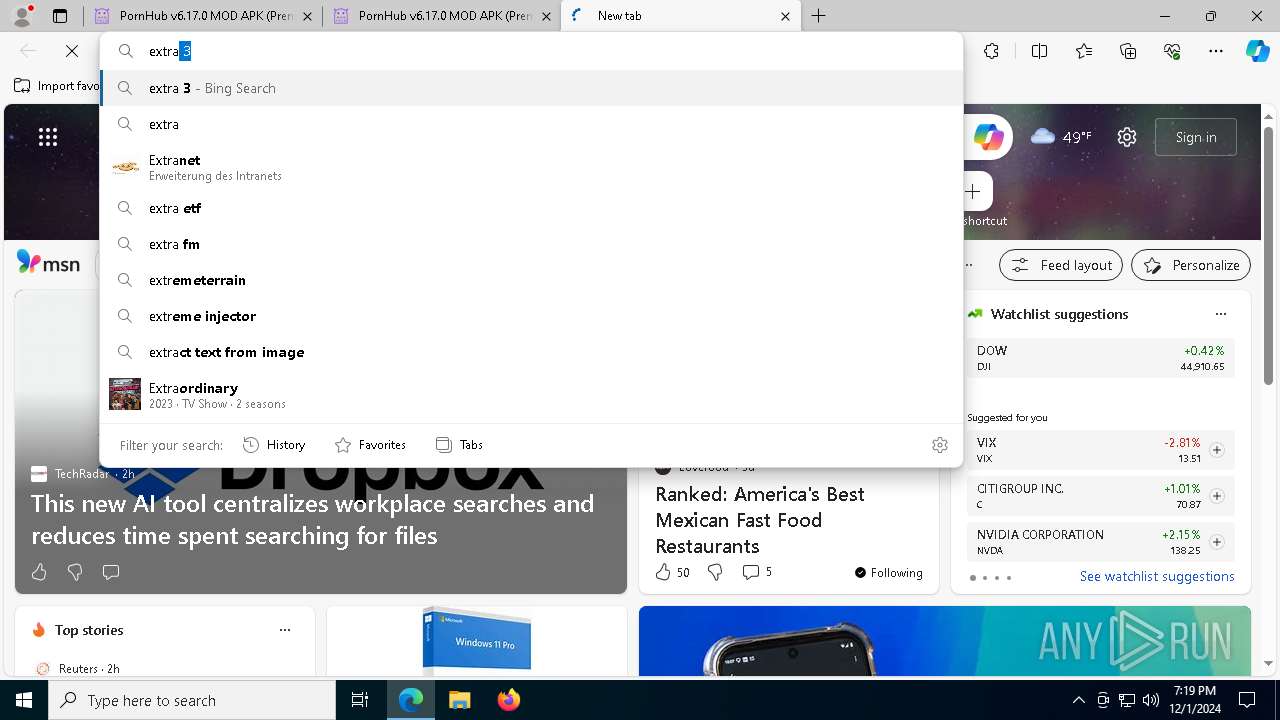The height and width of the screenshot is (720, 1280).
Task: Select the 'extra' suggestion
Action: pos(531,124)
